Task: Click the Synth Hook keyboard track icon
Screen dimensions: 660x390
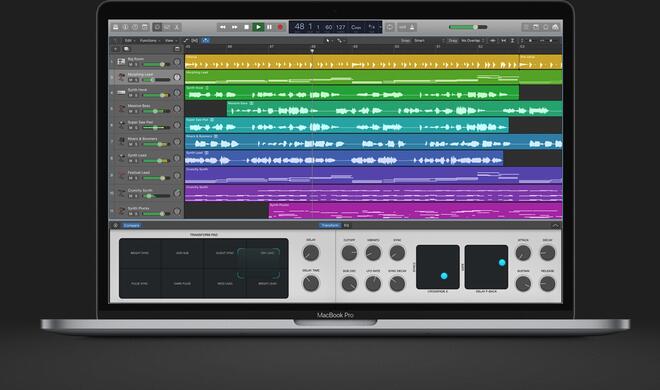Action: [x=121, y=93]
